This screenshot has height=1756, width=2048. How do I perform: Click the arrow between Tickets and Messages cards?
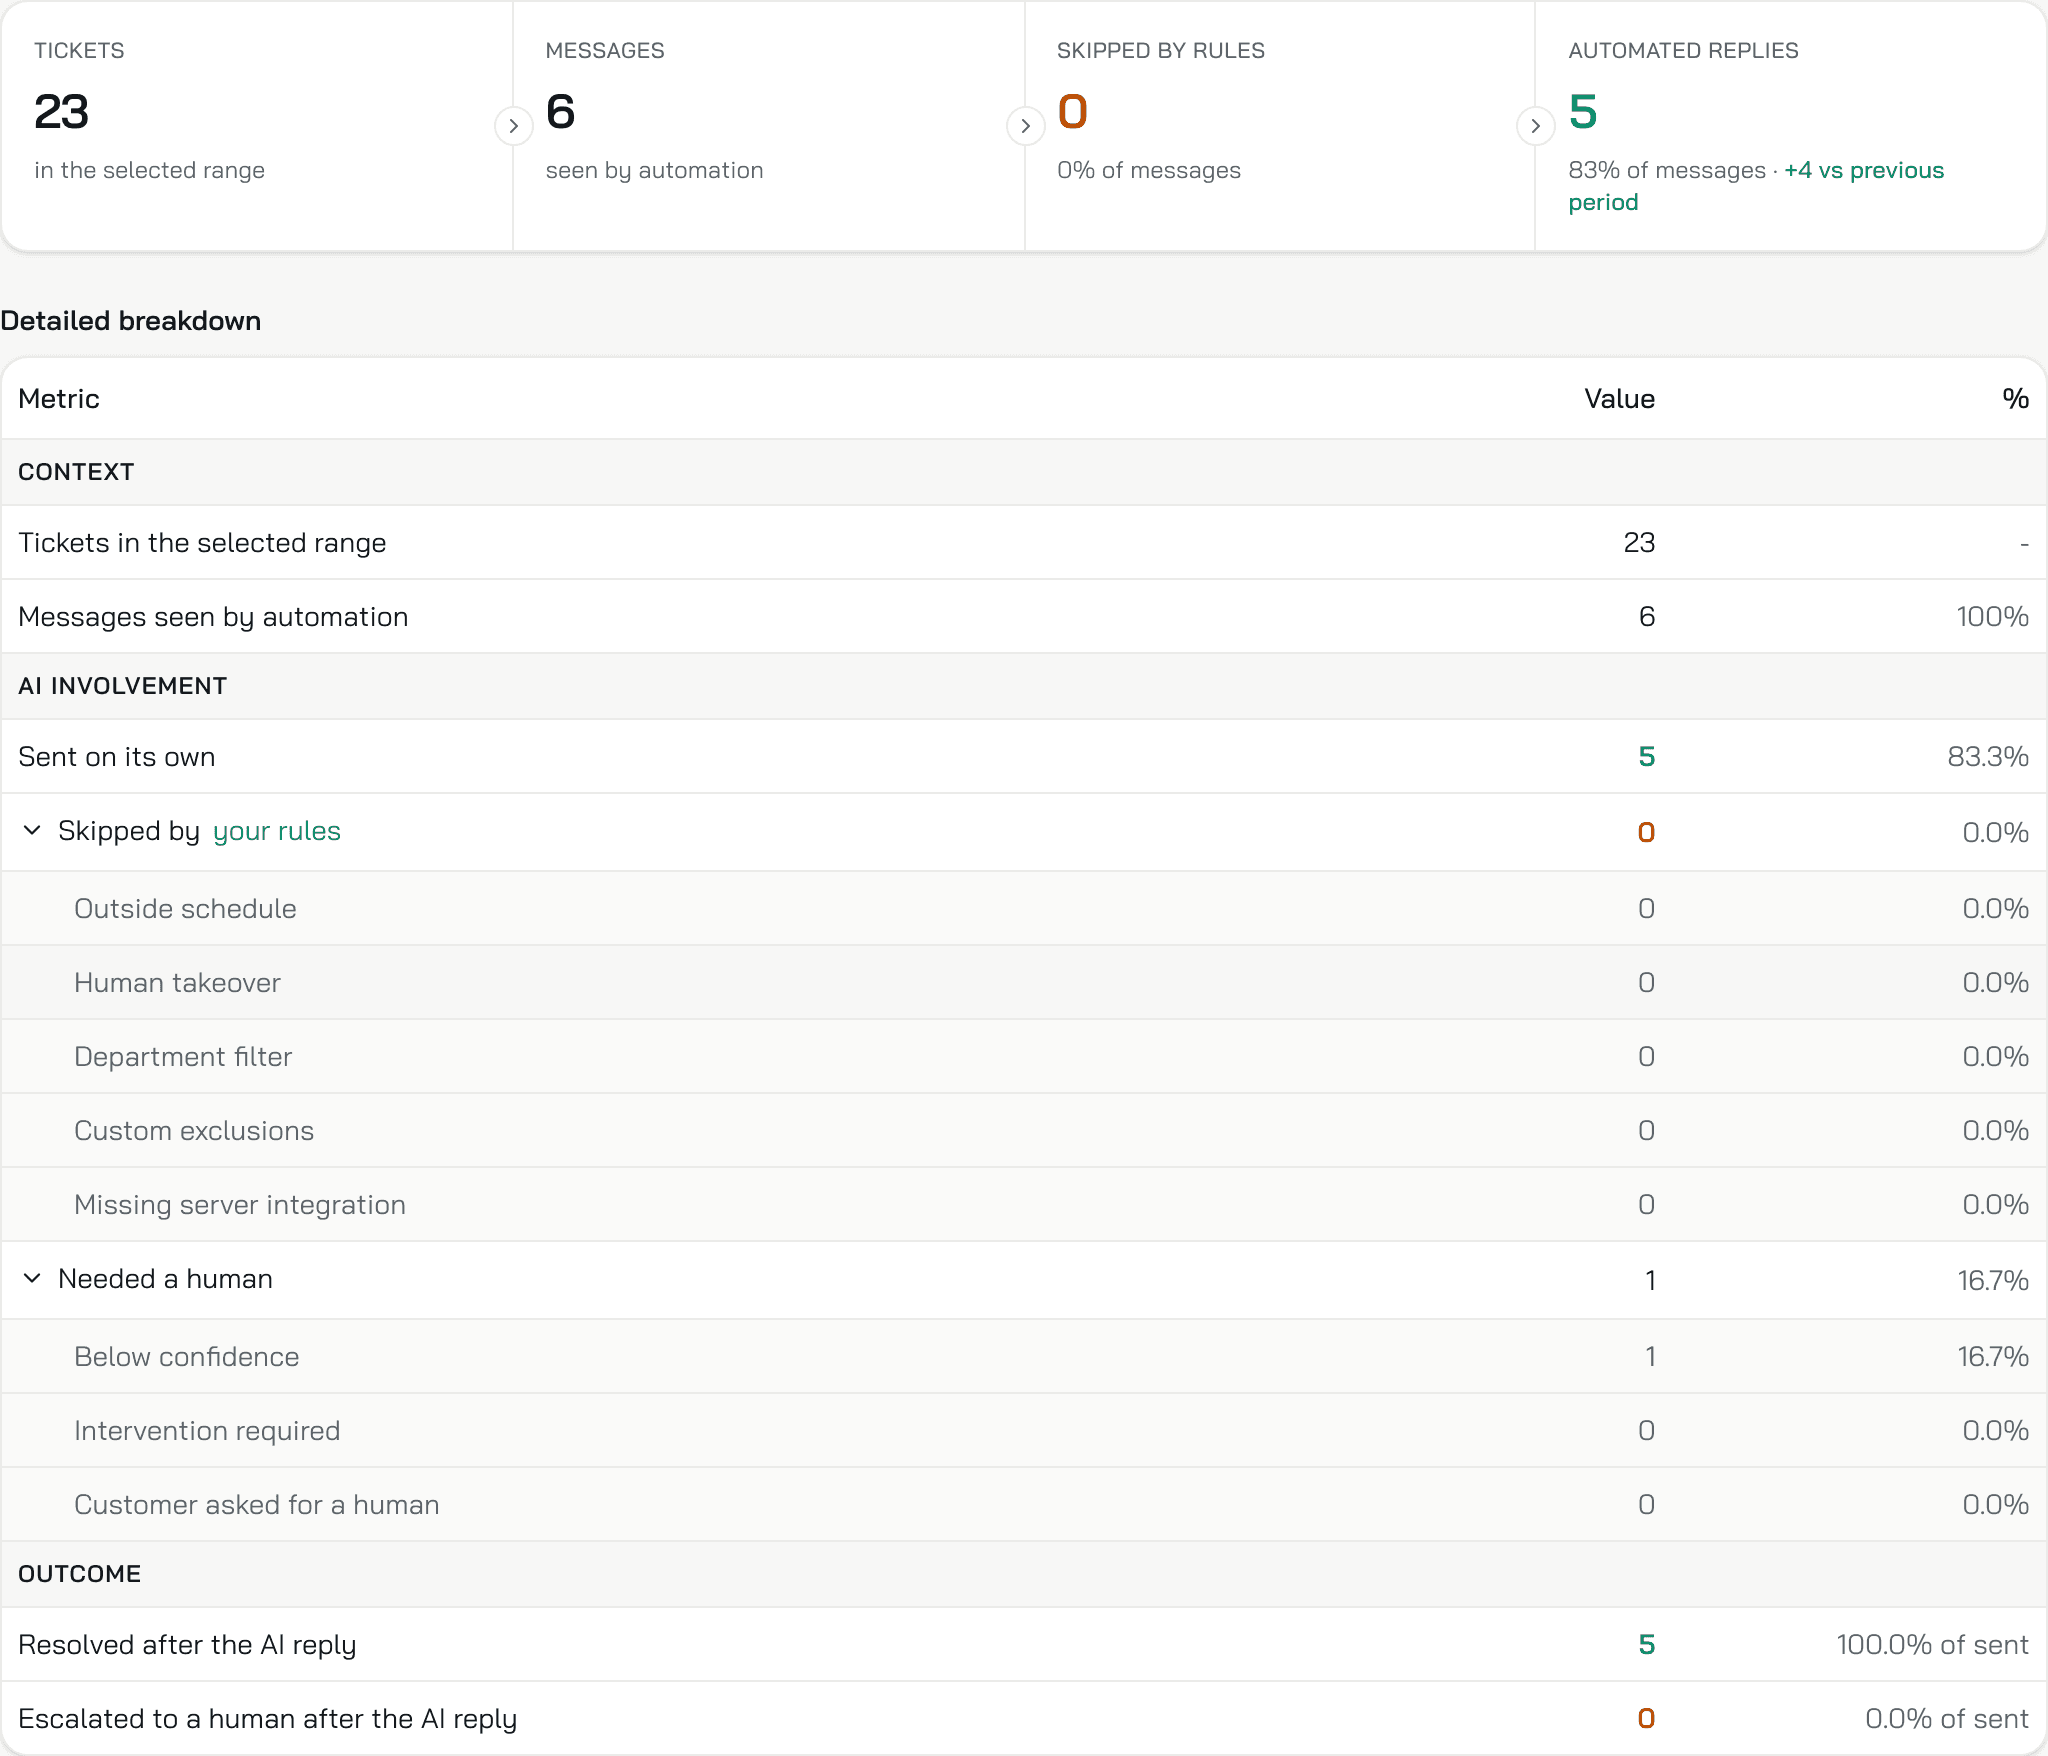tap(513, 126)
